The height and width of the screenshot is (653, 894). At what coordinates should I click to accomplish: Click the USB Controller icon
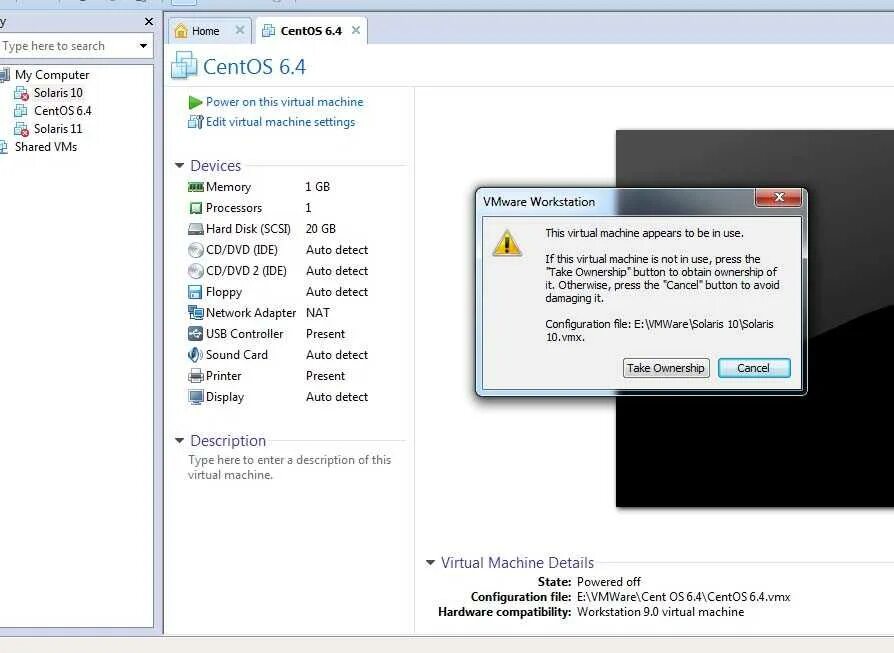click(196, 334)
